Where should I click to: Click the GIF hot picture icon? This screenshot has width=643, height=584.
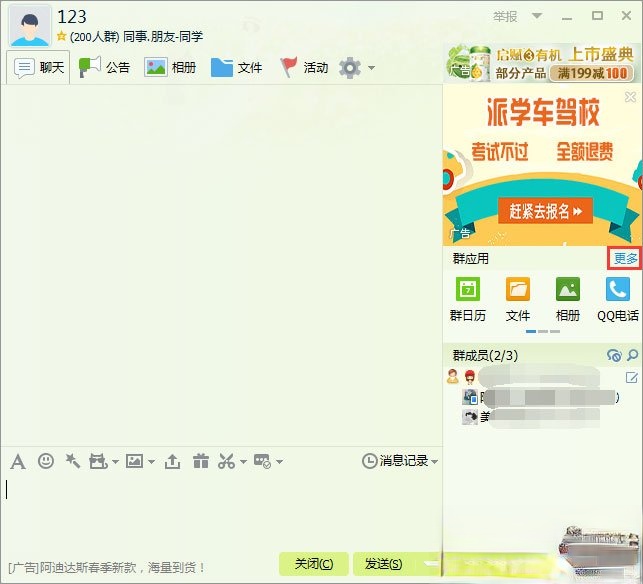[98, 461]
